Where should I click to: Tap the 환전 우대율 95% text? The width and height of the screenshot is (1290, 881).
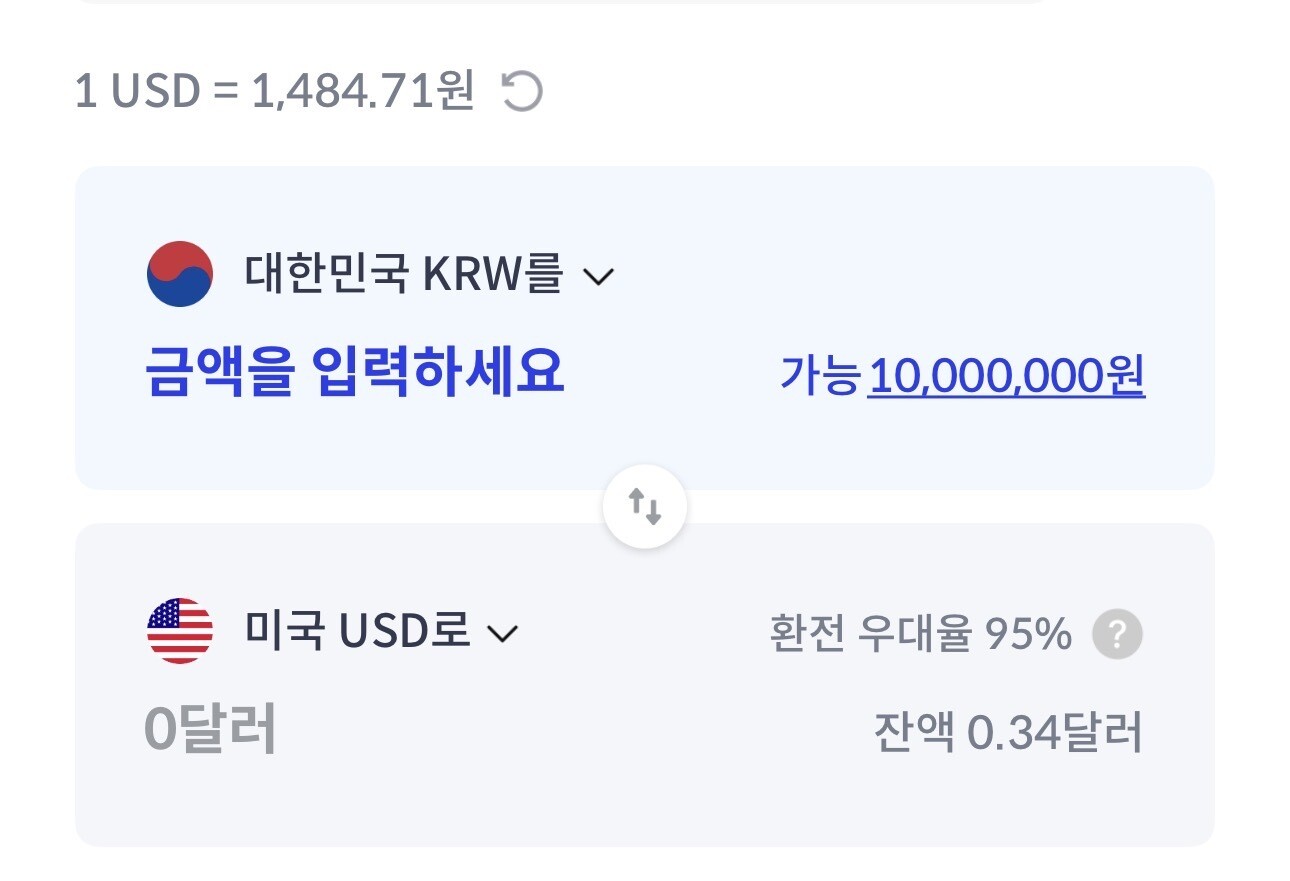920,634
